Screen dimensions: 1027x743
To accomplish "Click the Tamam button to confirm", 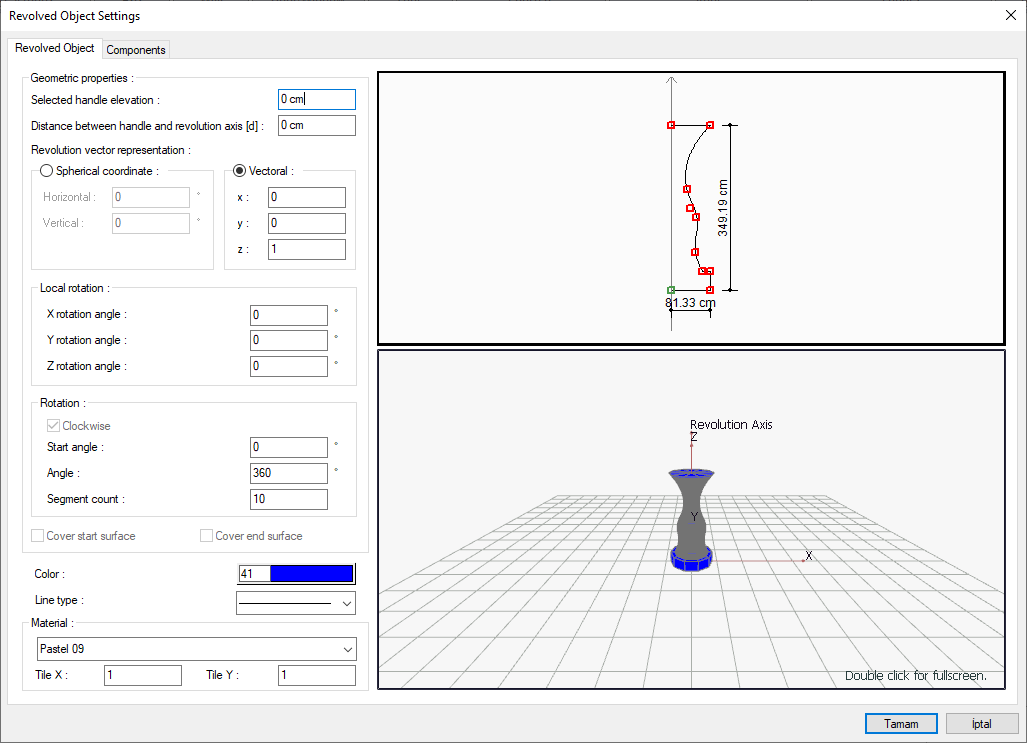I will [901, 723].
